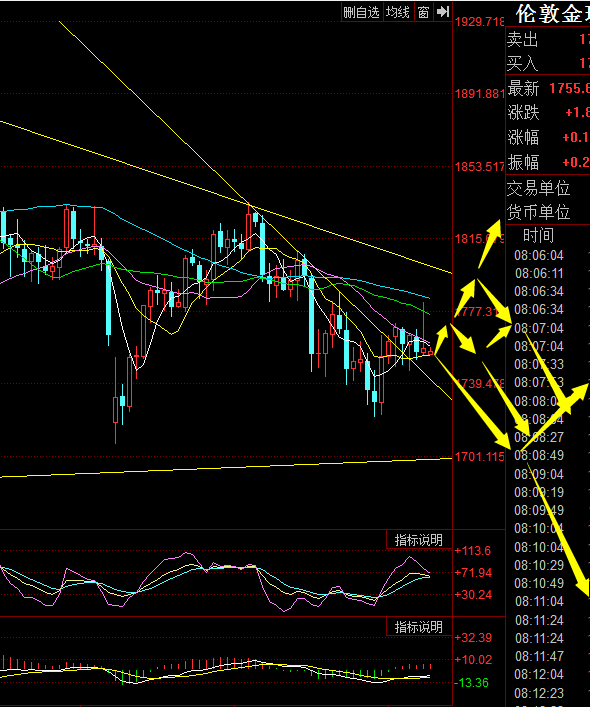Click the 涨幅 percent change label
Viewport: 590px width, 707px height.
click(x=523, y=137)
